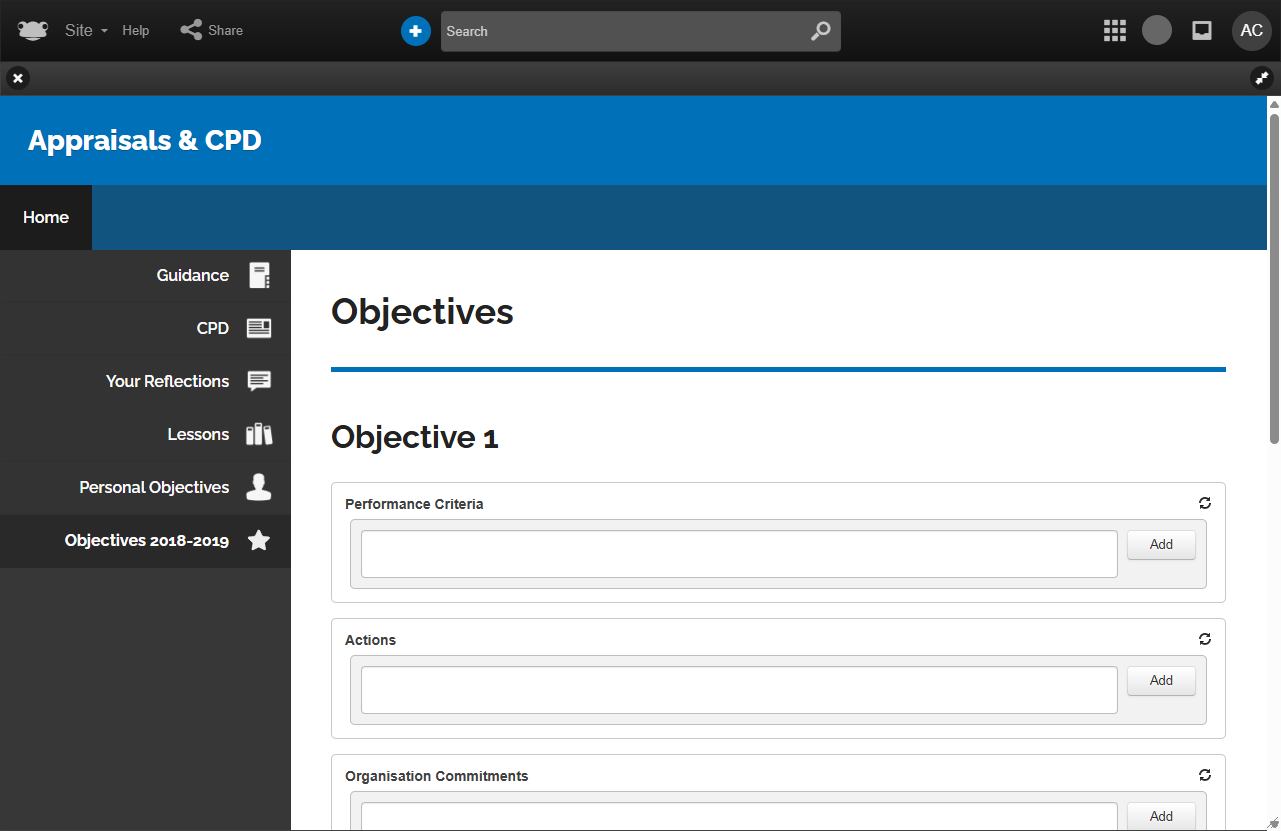Image resolution: width=1281 pixels, height=831 pixels.
Task: Close the site panel with X
Action: click(18, 78)
